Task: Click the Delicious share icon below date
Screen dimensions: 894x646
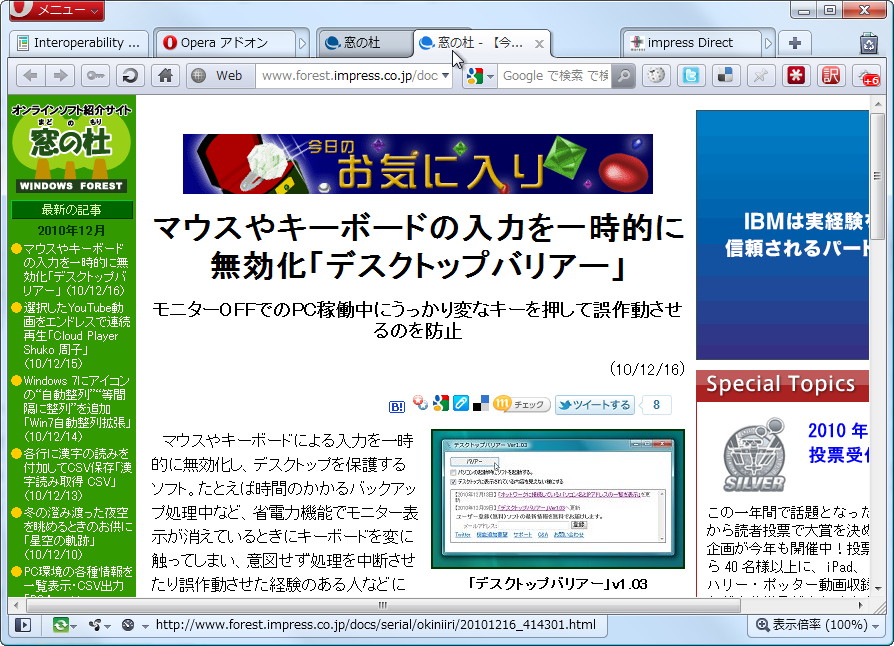Action: click(x=481, y=403)
